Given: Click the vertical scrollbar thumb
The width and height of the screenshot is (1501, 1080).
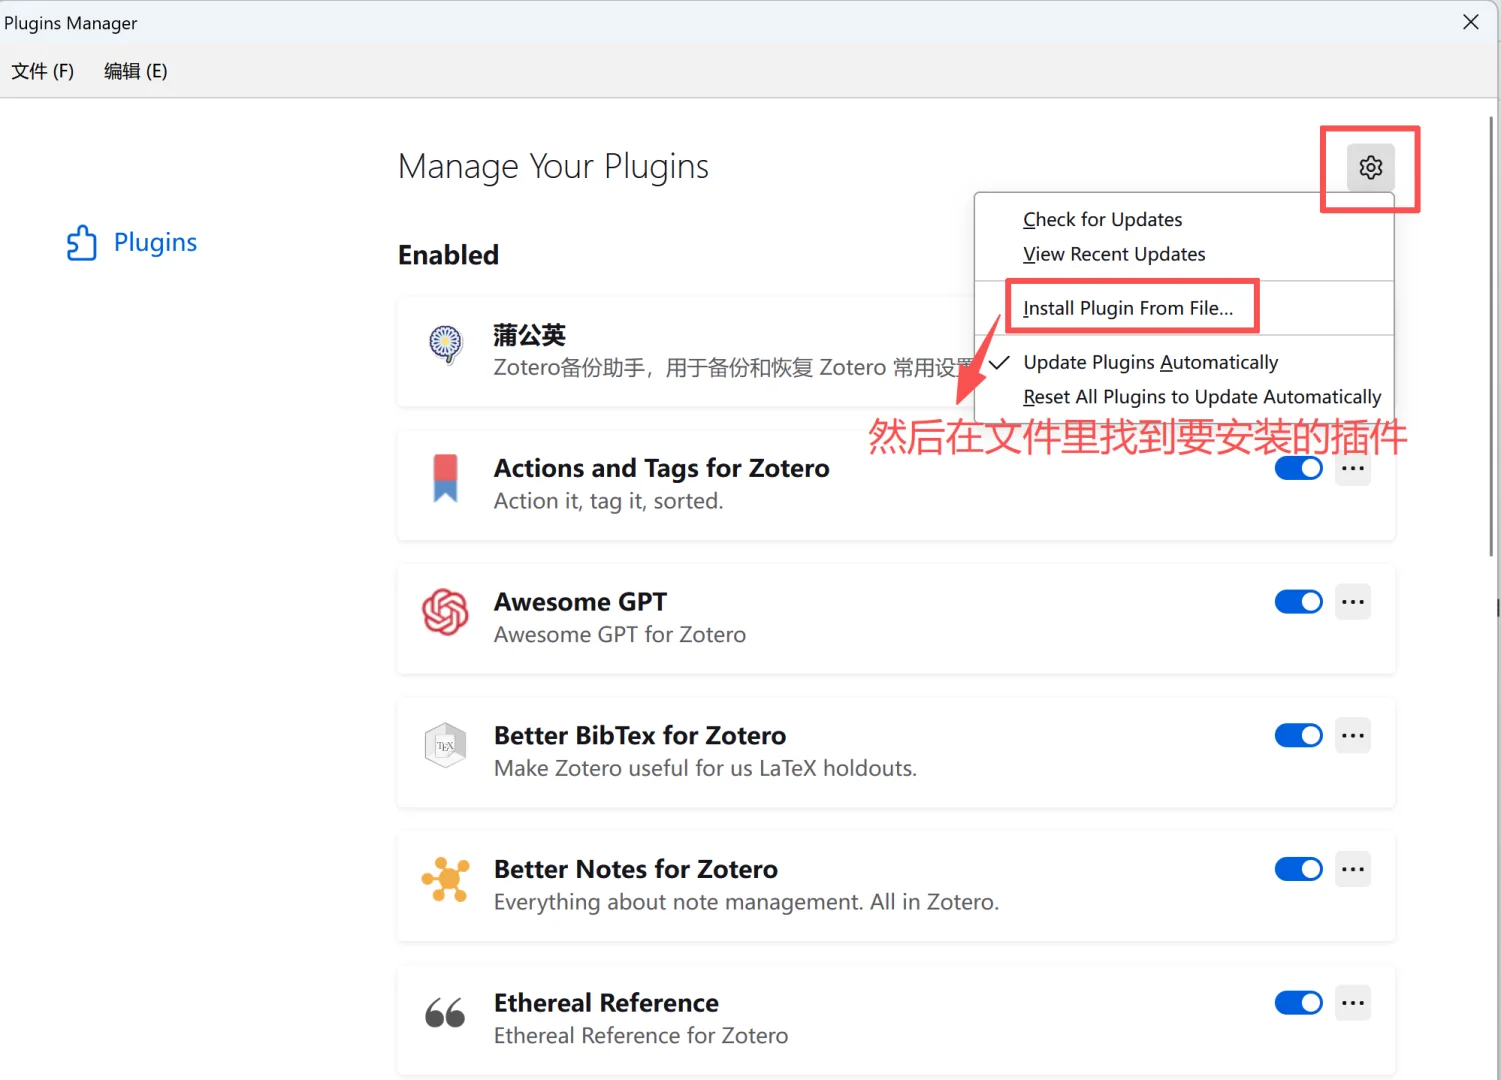Looking at the screenshot, I should [x=1491, y=336].
